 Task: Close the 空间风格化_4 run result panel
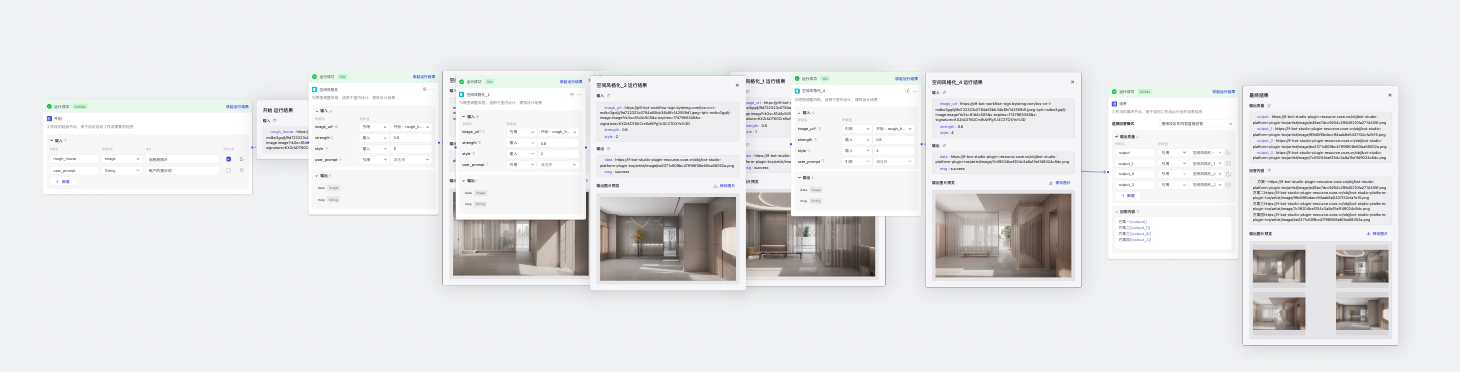[x=1073, y=82]
